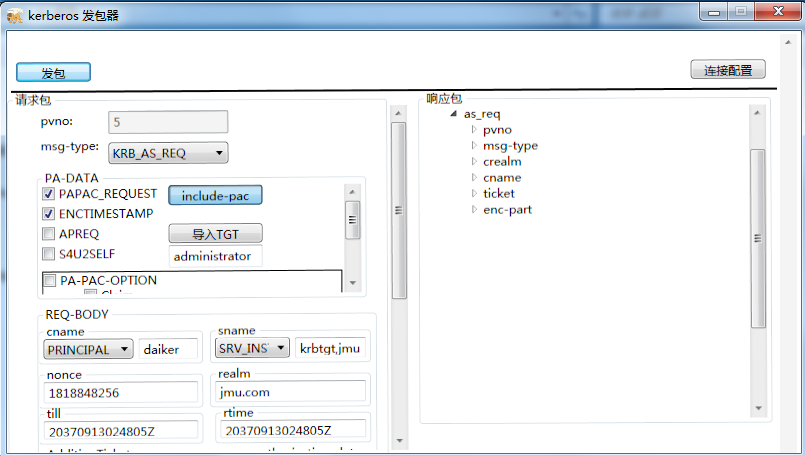Select the crealm item in response tree
This screenshot has width=805, height=456.
pyautogui.click(x=502, y=161)
